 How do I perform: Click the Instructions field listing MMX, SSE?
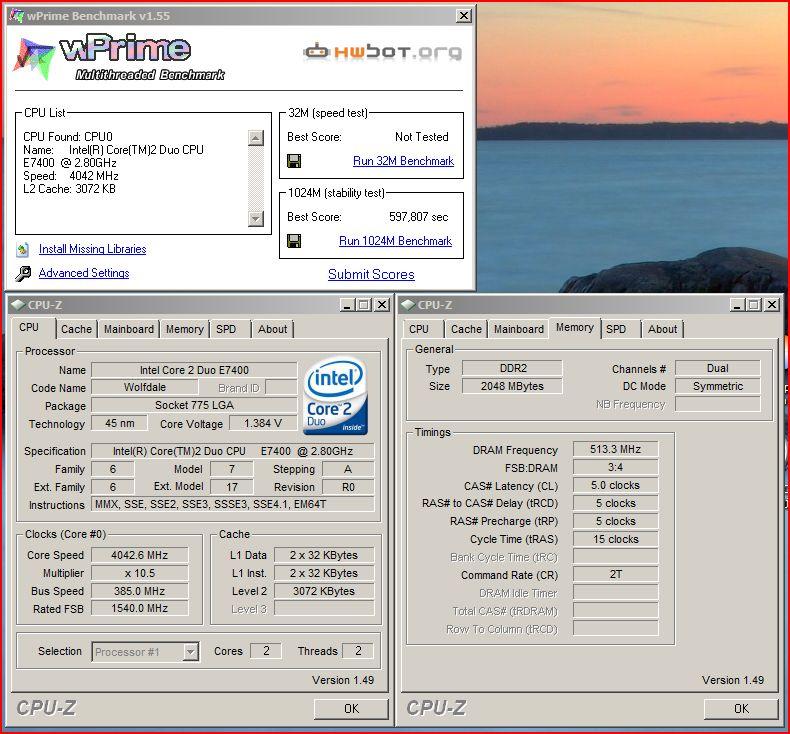pos(233,504)
